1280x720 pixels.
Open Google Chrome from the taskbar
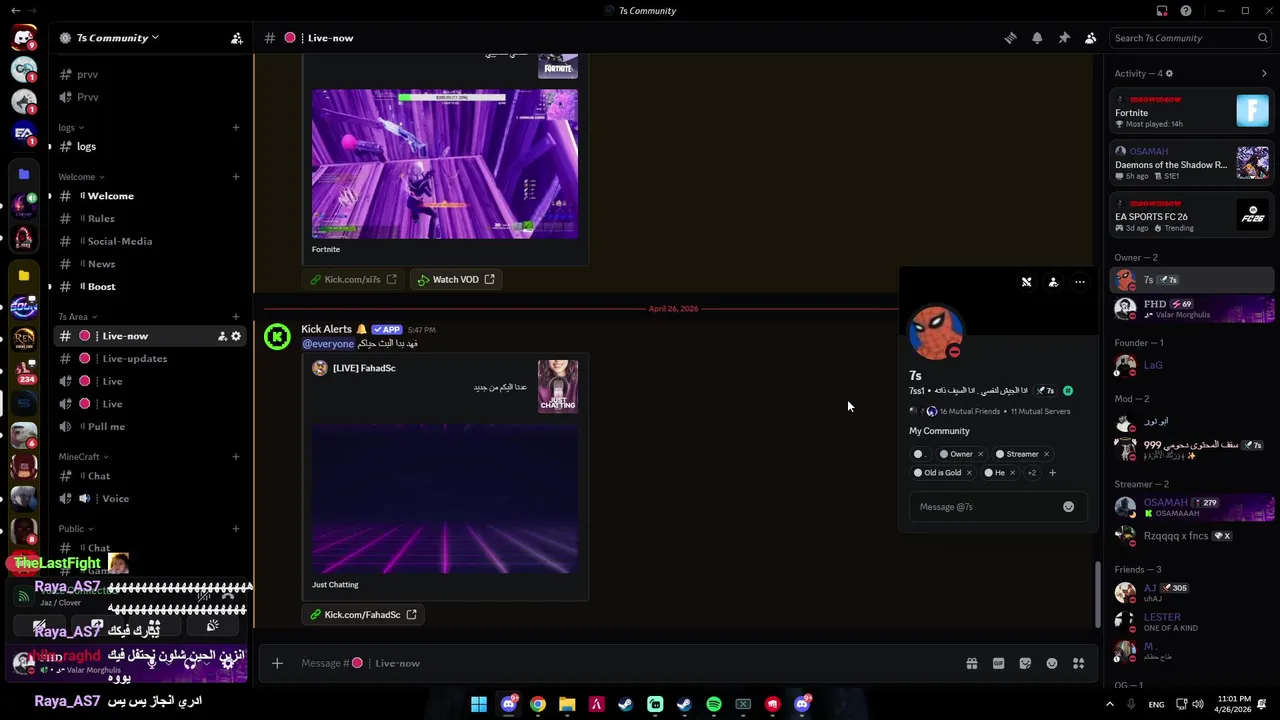(x=538, y=704)
